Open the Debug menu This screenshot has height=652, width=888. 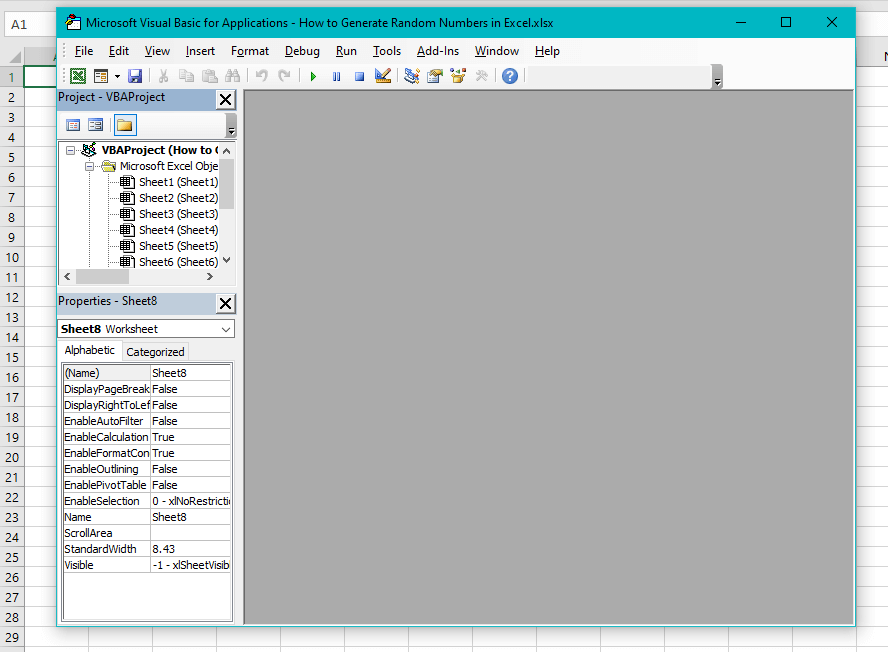(302, 51)
